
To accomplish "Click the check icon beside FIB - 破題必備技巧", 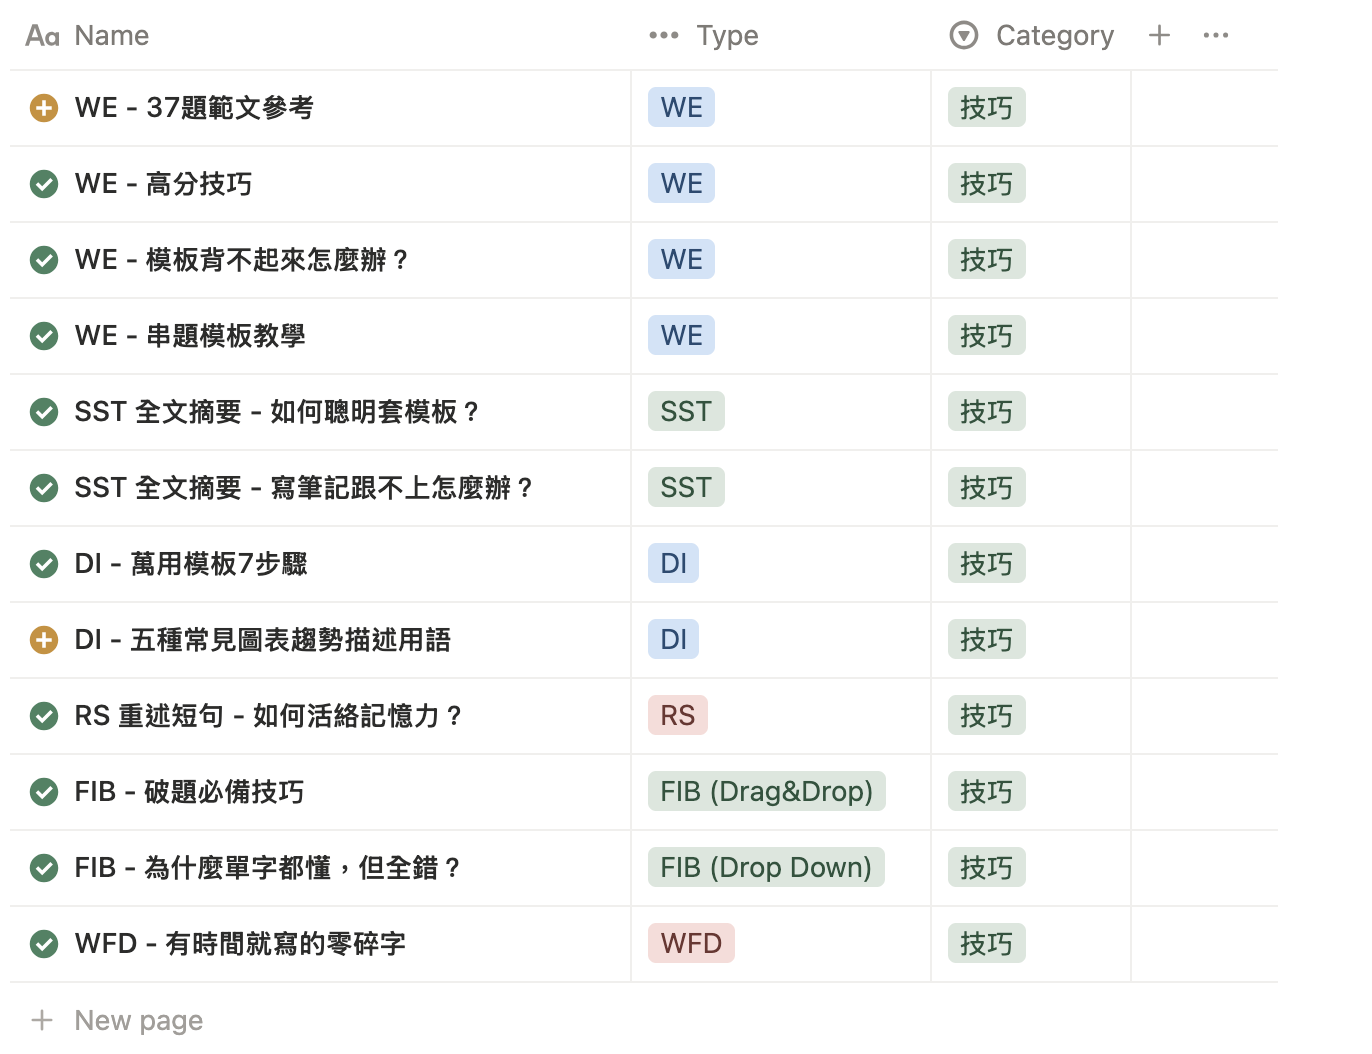I will pos(44,792).
